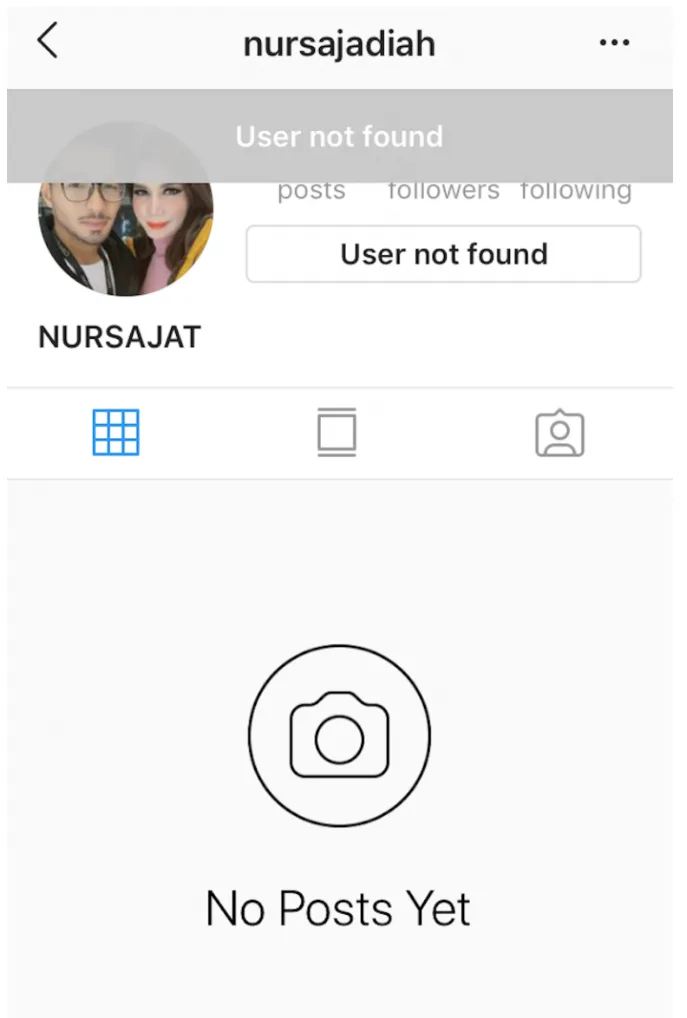Go back using the left arrow
Screen dimensions: 687x1018
click(x=47, y=40)
